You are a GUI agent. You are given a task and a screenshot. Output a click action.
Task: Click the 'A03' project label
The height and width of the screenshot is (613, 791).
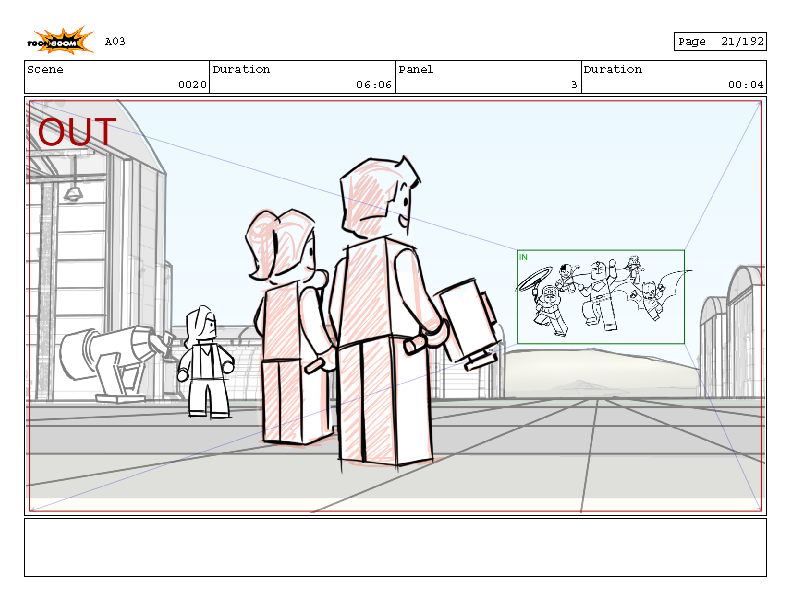[115, 41]
